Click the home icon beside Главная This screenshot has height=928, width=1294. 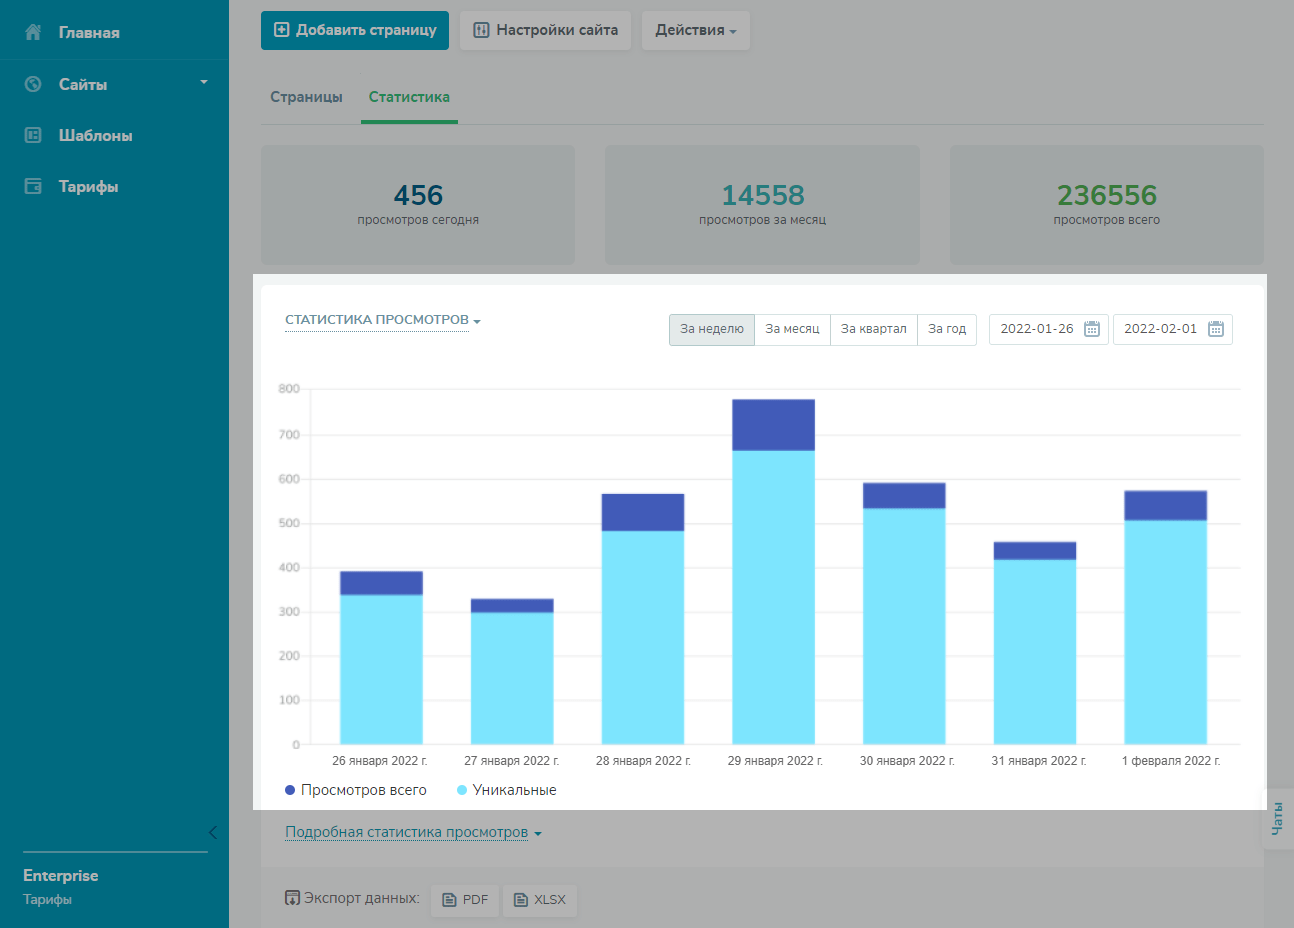click(x=33, y=32)
